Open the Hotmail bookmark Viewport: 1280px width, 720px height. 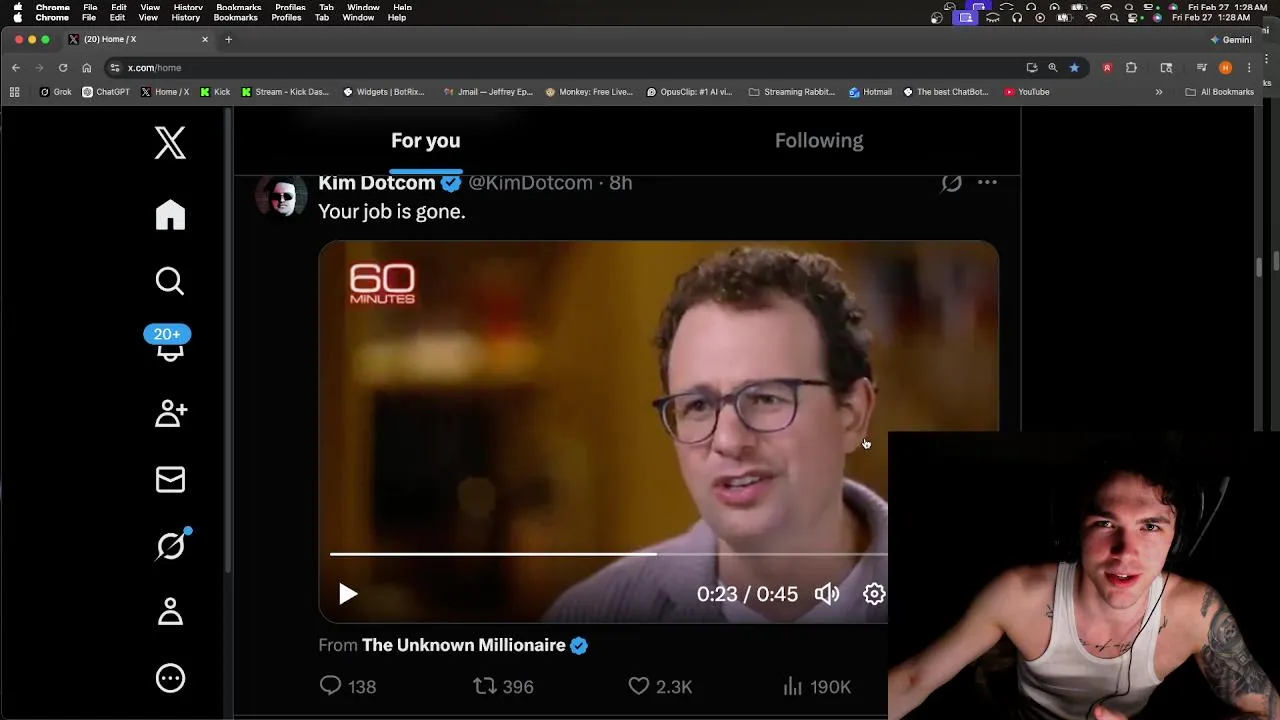870,92
